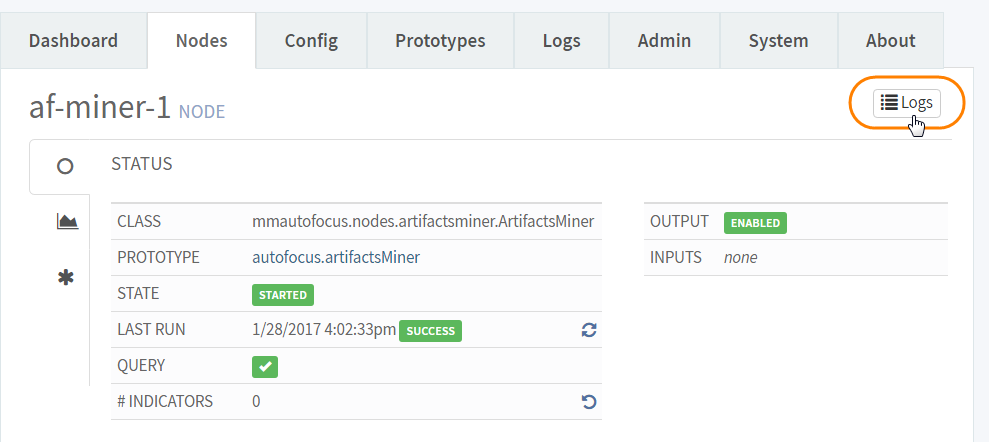Click the SUCCESS last run badge
989x442 pixels.
[x=430, y=331]
